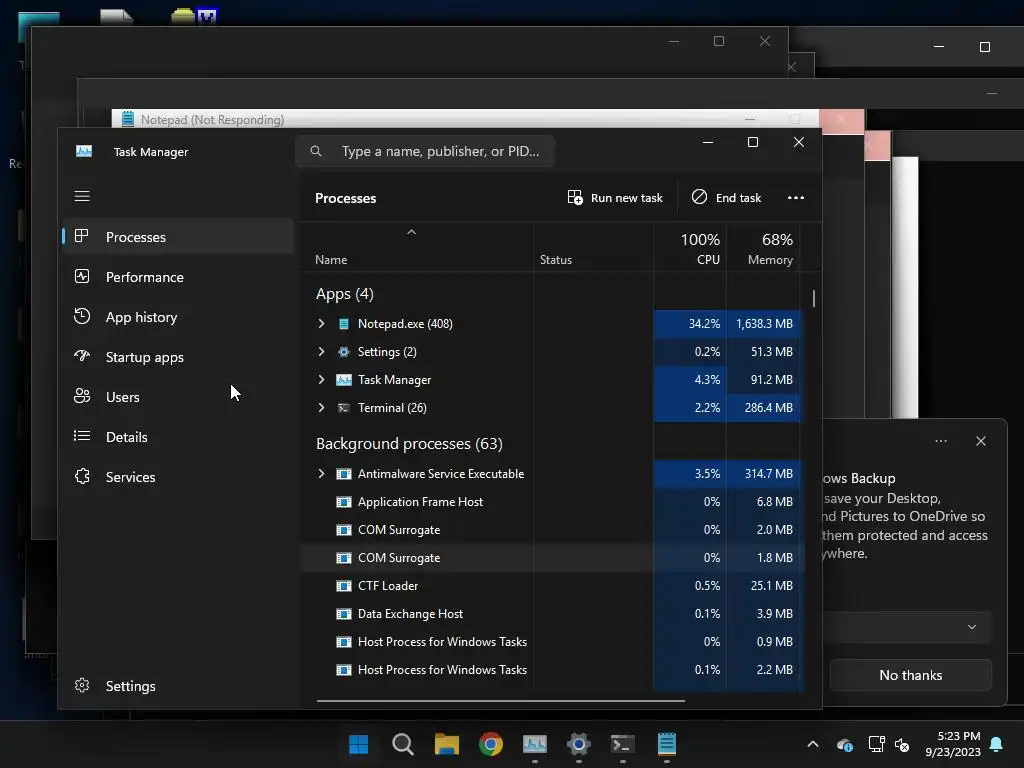1024x768 pixels.
Task: Click the Run new task icon
Action: 575,197
